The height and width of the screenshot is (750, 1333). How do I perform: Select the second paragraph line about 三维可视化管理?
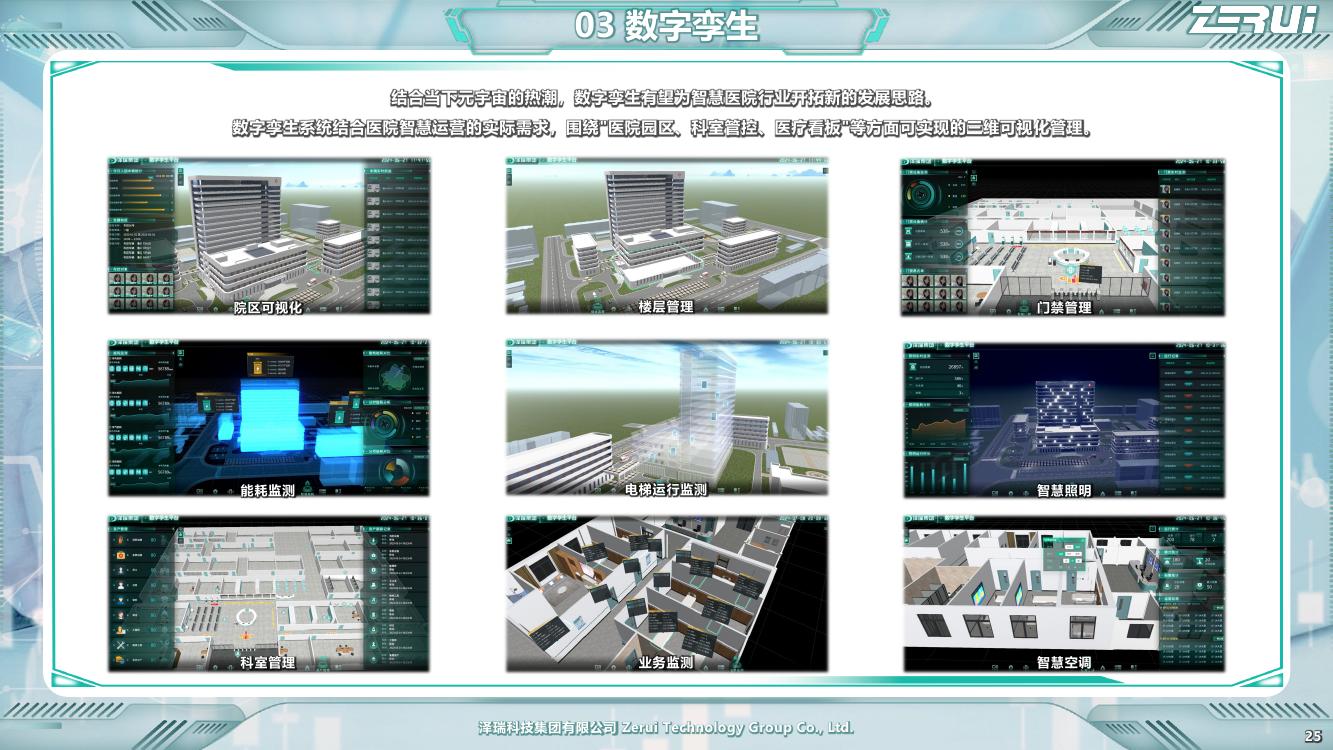(x=661, y=129)
